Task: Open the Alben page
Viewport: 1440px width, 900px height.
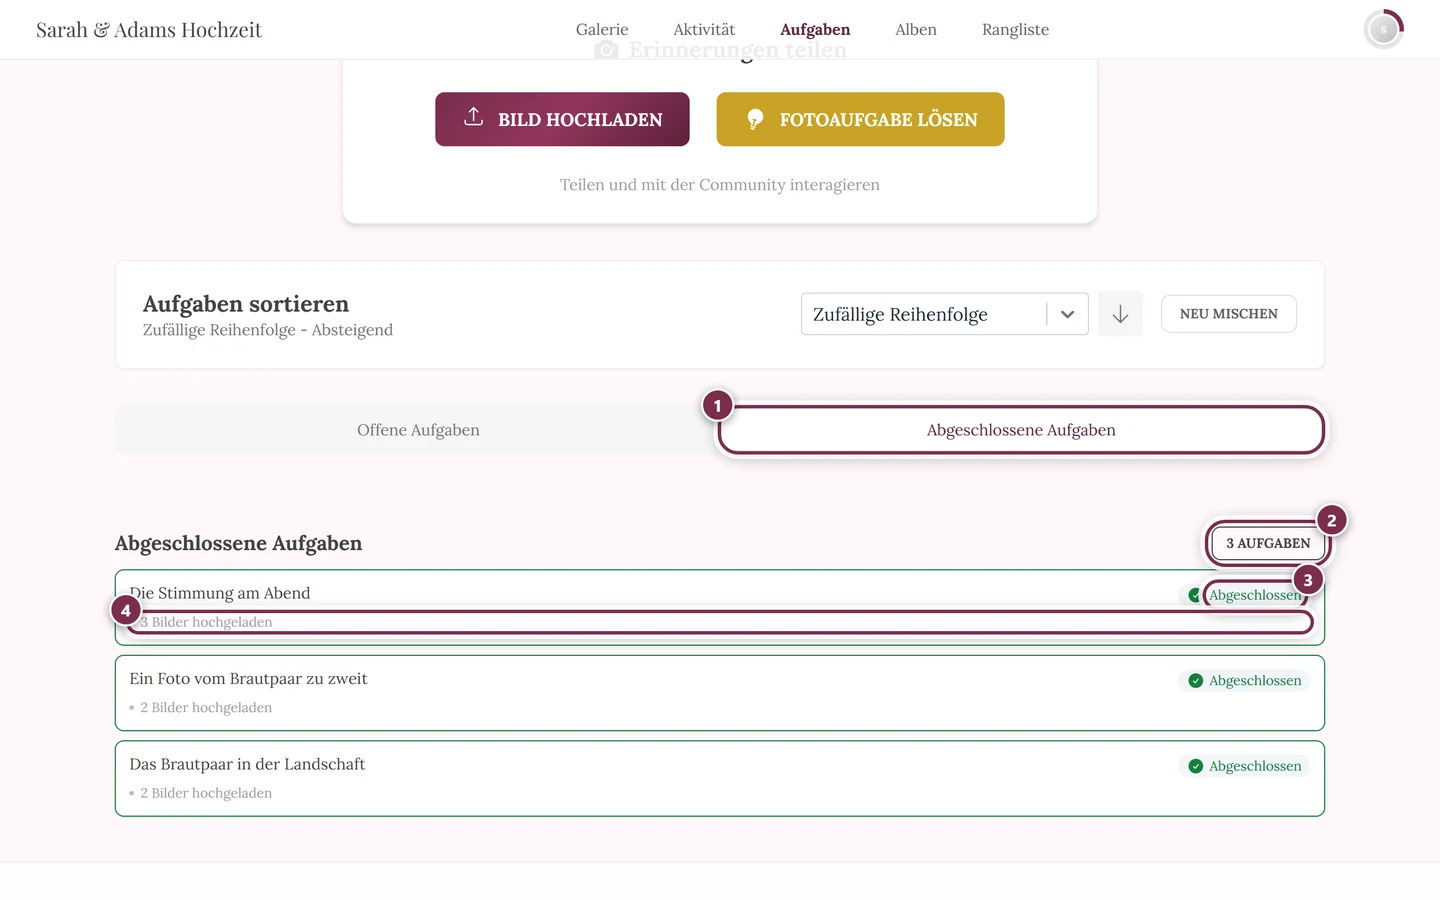Action: pos(916,30)
